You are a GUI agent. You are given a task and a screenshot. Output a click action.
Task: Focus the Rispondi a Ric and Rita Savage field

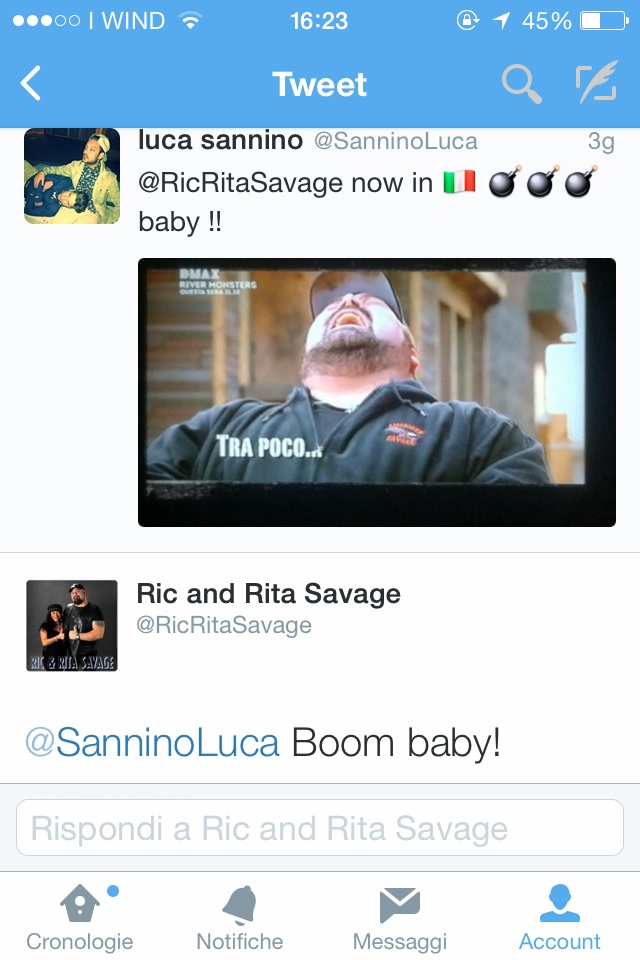point(320,827)
